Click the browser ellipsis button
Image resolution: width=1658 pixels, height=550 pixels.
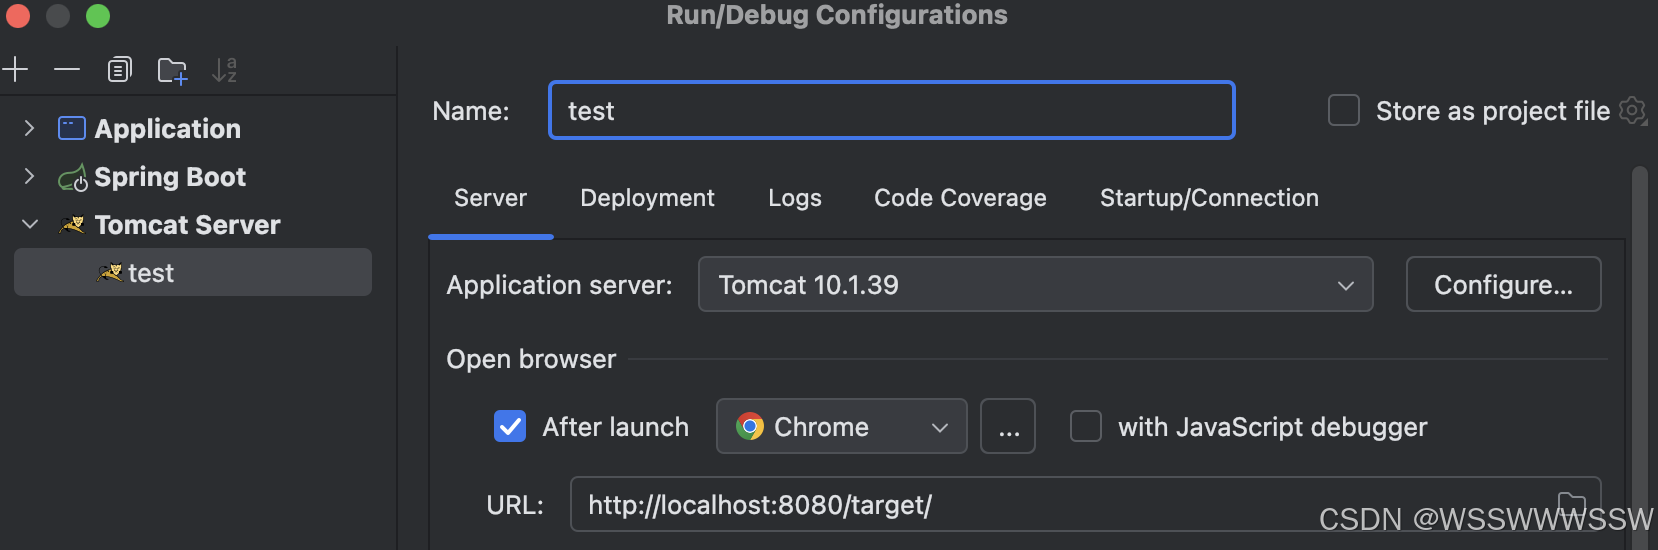(x=1008, y=427)
